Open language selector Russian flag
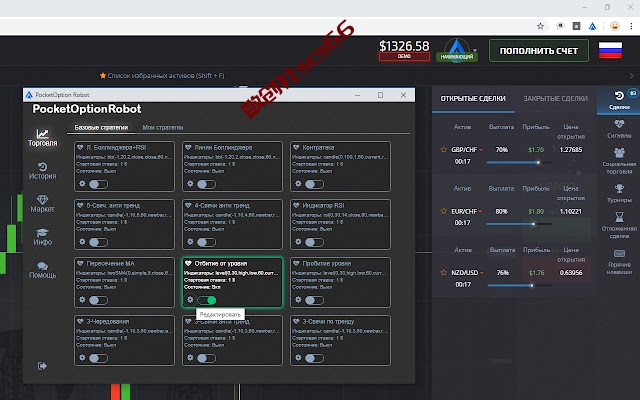 (610, 50)
